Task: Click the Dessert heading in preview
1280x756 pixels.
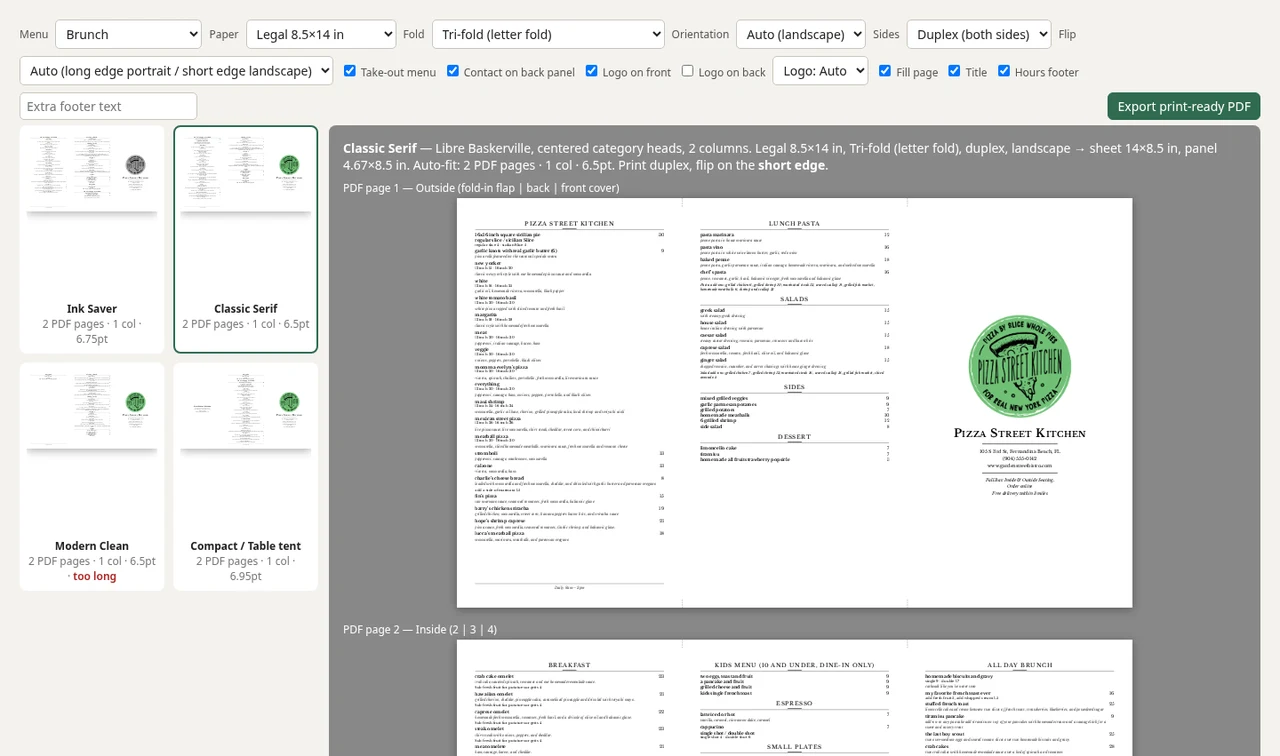Action: [794, 437]
